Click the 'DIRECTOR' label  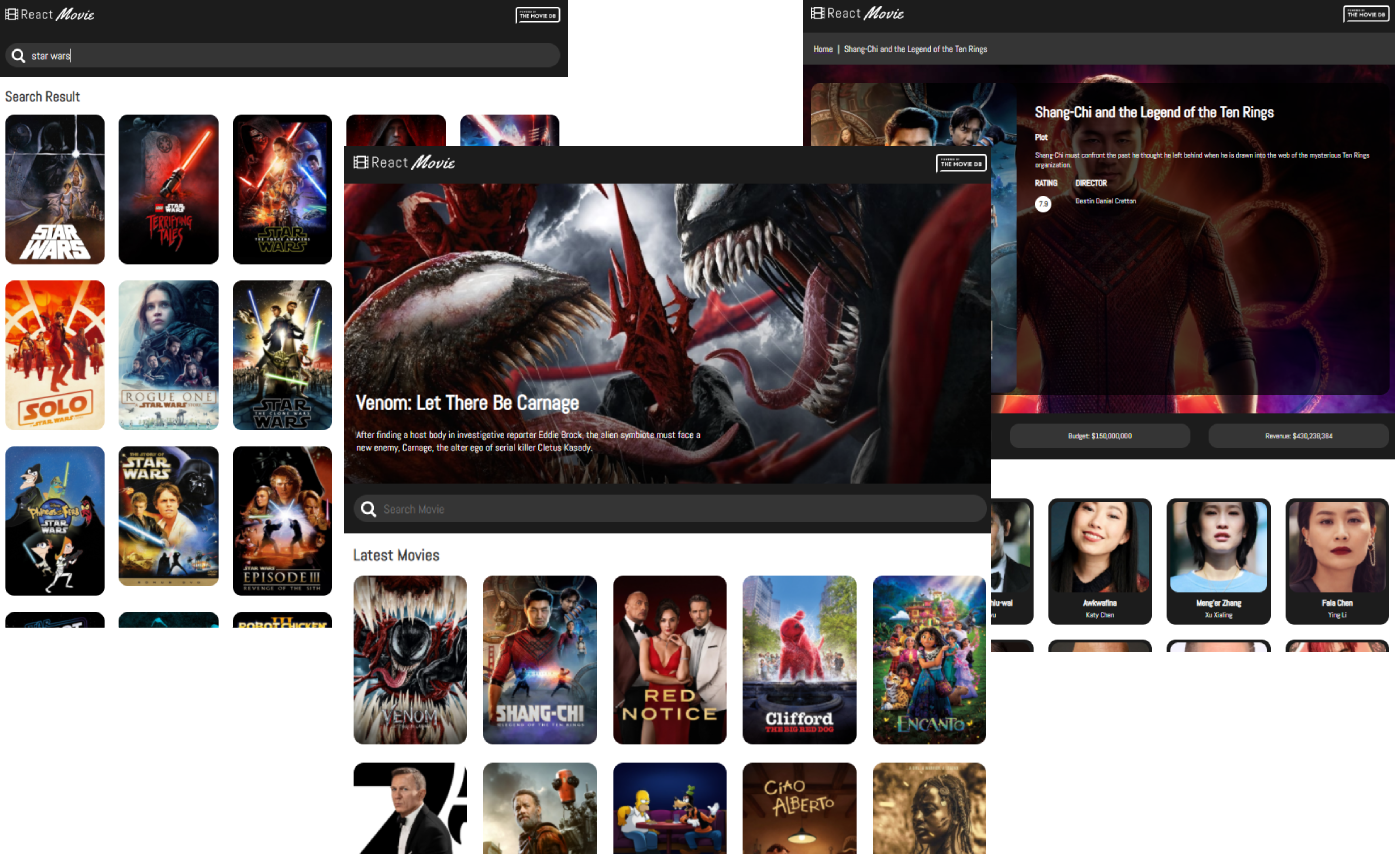1091,183
